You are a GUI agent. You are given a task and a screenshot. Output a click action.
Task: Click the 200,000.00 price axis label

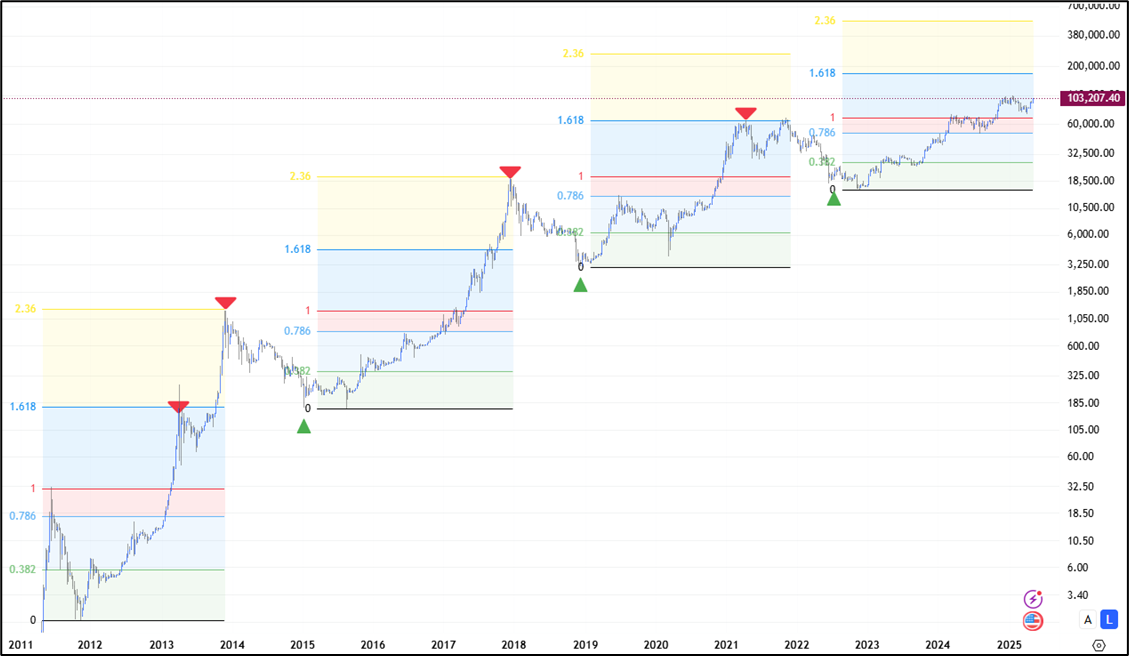(1092, 66)
